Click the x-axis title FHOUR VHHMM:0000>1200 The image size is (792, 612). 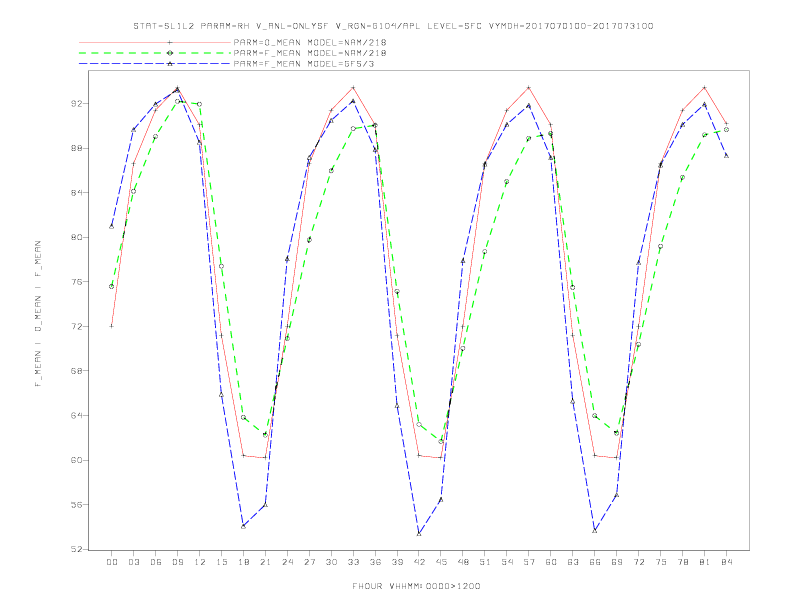416,586
